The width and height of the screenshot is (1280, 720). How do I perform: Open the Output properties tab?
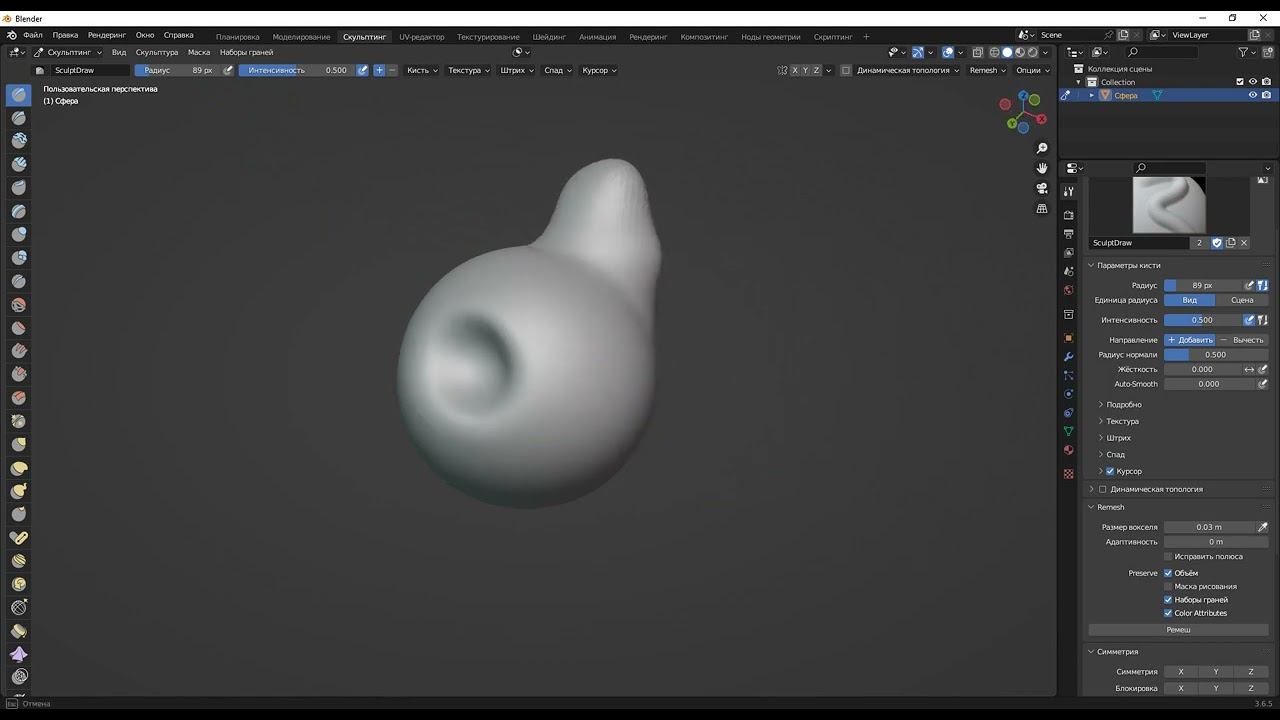1069,234
